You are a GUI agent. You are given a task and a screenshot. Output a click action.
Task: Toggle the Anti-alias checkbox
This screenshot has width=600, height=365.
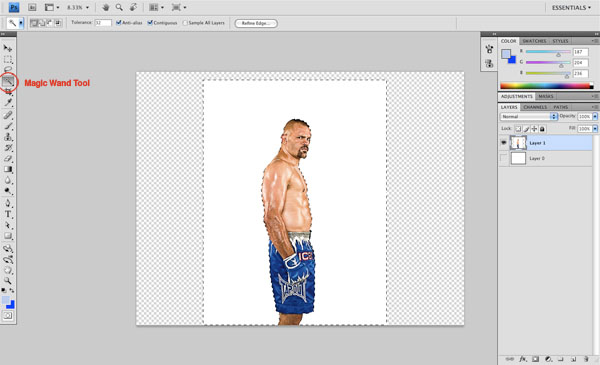click(x=119, y=23)
